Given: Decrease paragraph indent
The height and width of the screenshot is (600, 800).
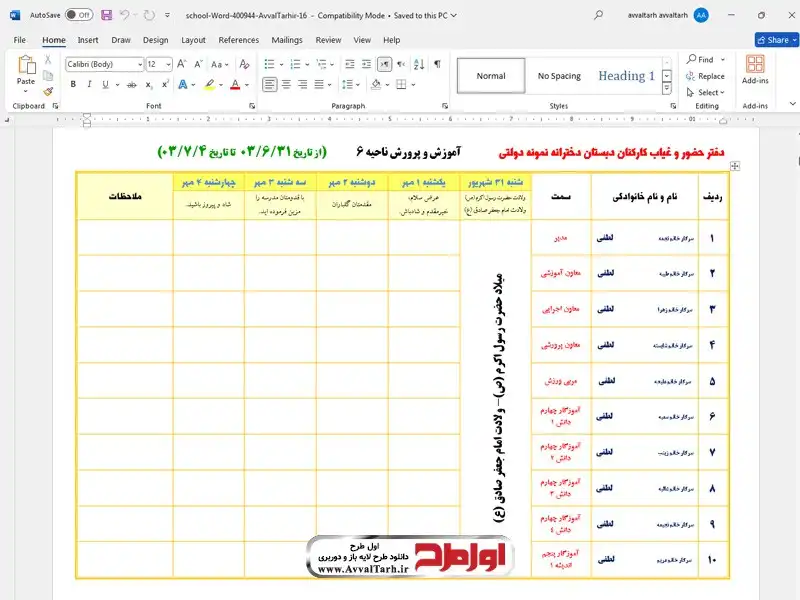Looking at the screenshot, I should [x=349, y=64].
